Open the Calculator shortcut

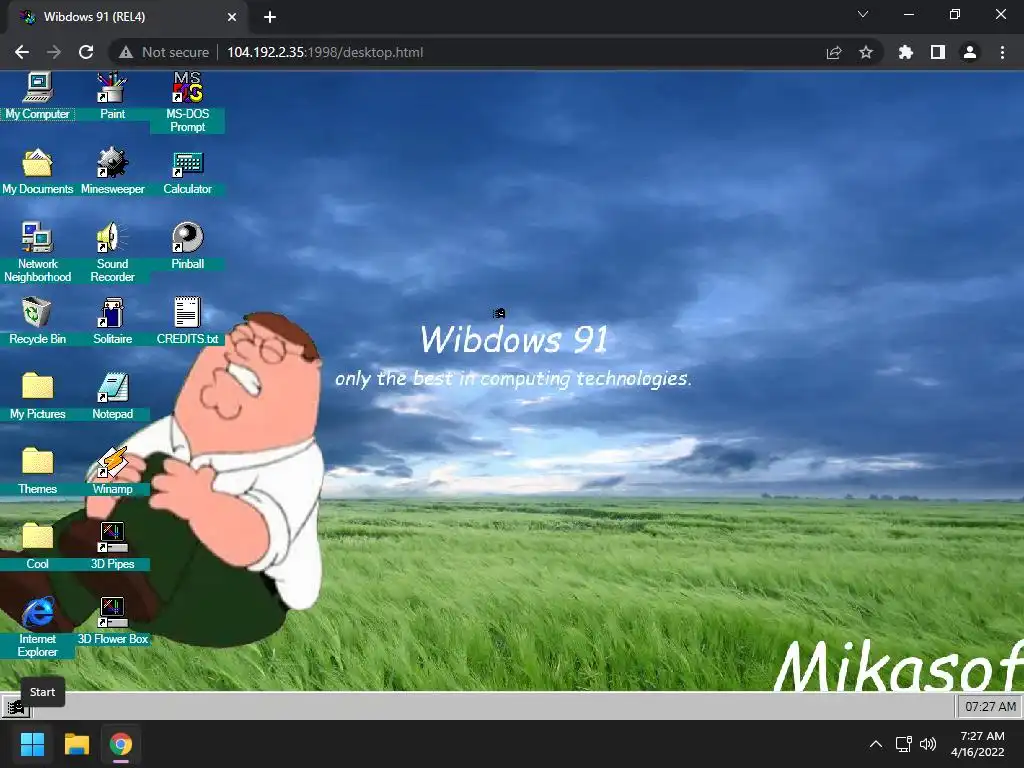(x=187, y=171)
